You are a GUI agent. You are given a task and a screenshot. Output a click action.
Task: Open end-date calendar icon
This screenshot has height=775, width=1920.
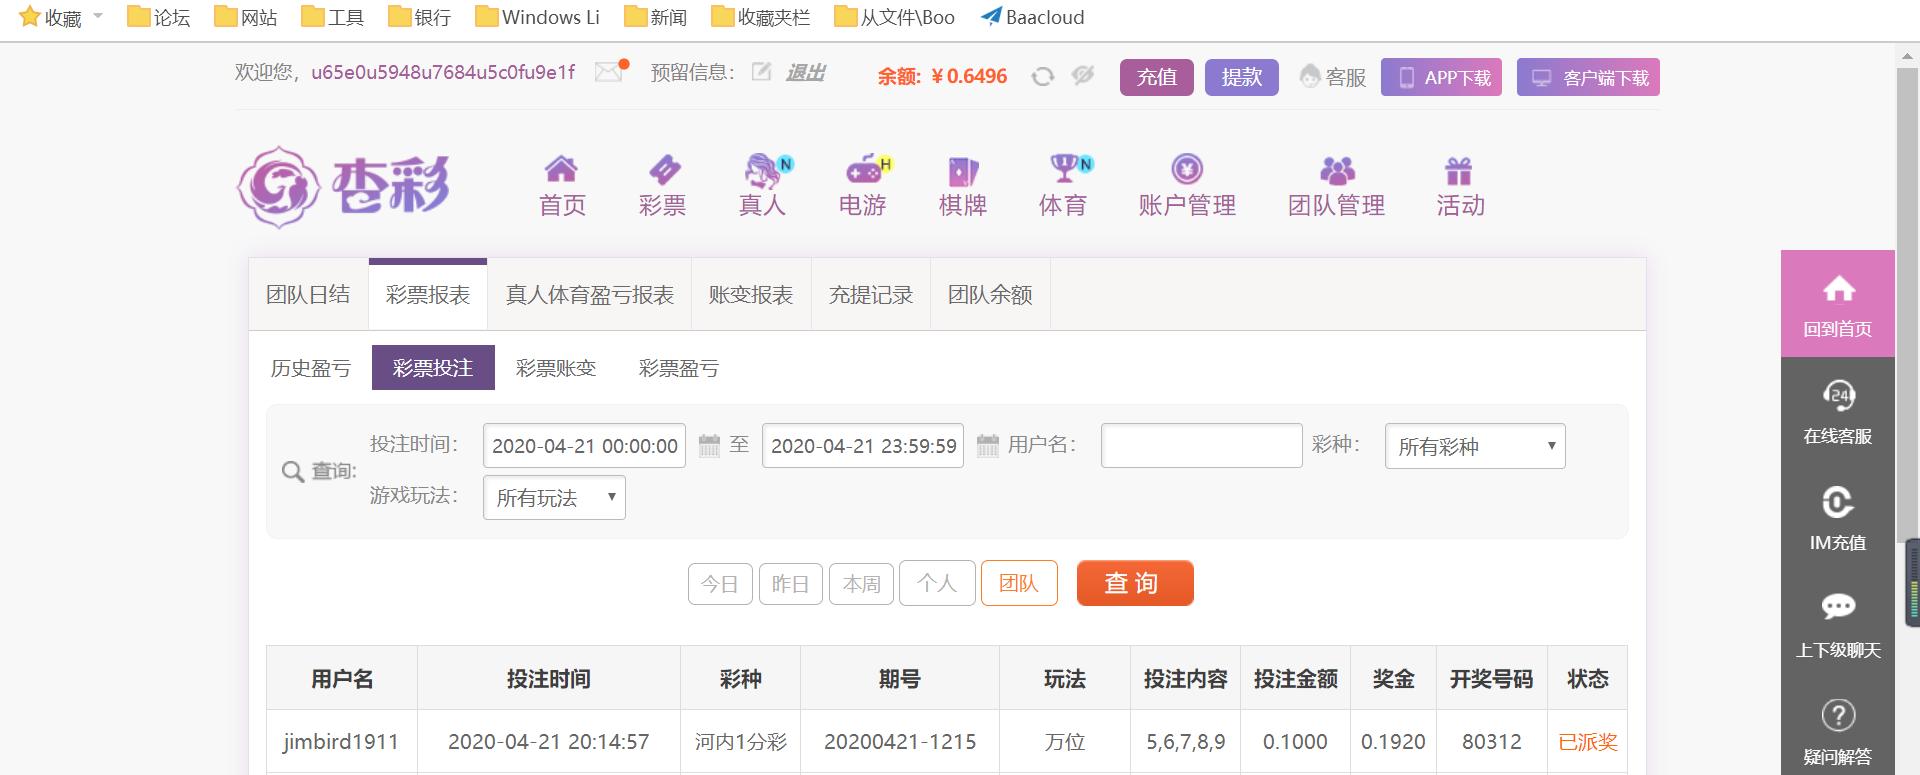(987, 445)
